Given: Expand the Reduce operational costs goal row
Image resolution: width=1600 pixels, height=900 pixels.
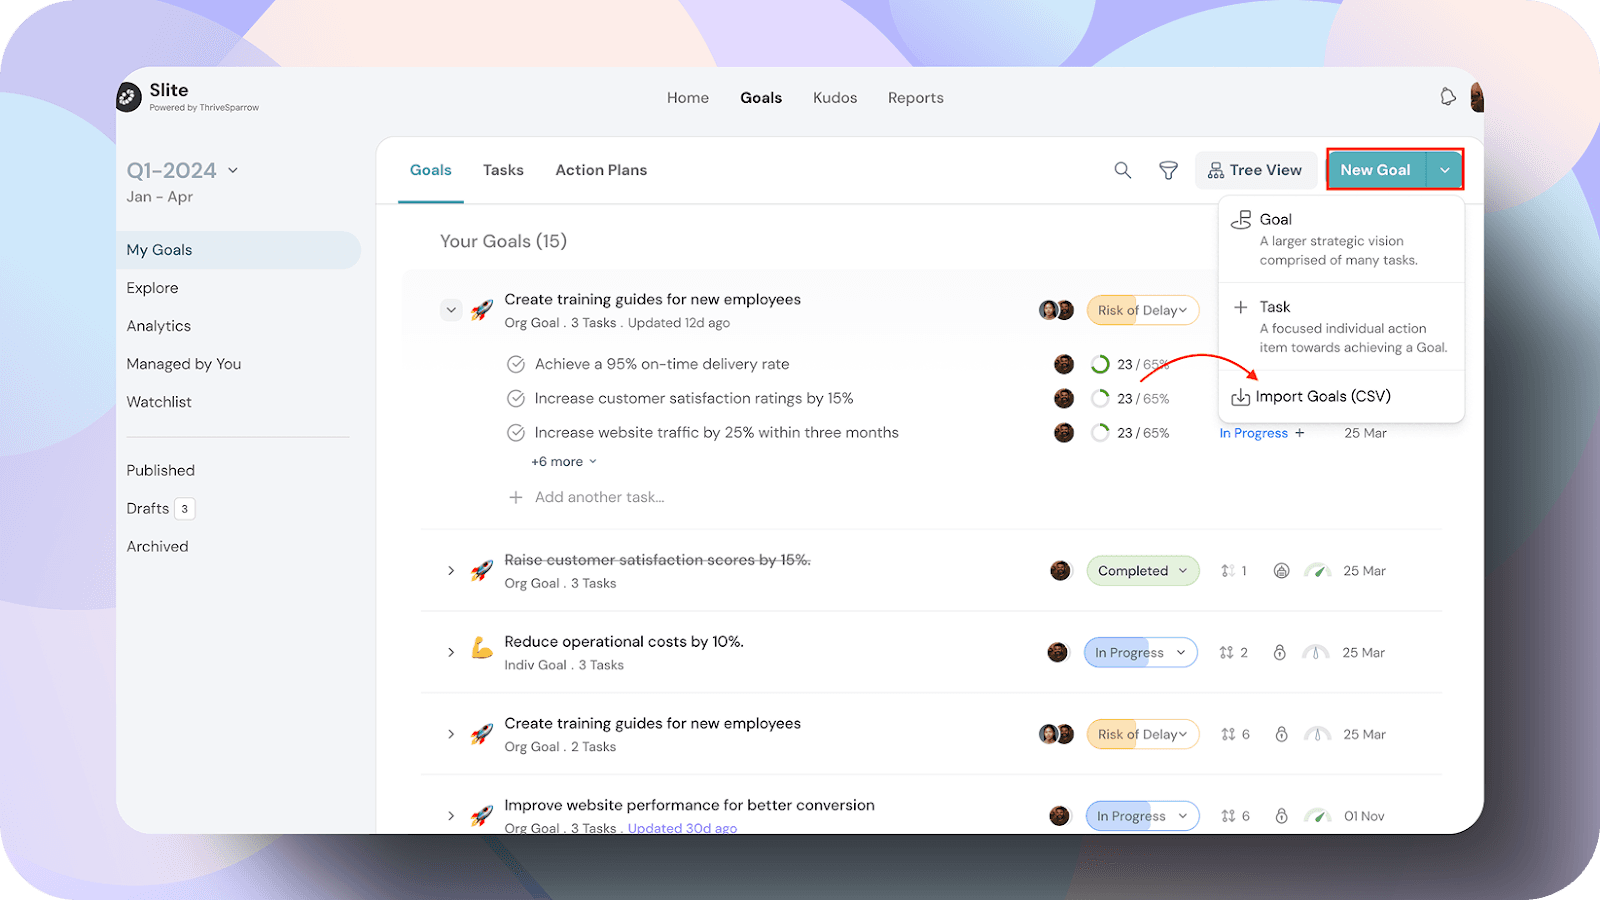Looking at the screenshot, I should point(451,653).
